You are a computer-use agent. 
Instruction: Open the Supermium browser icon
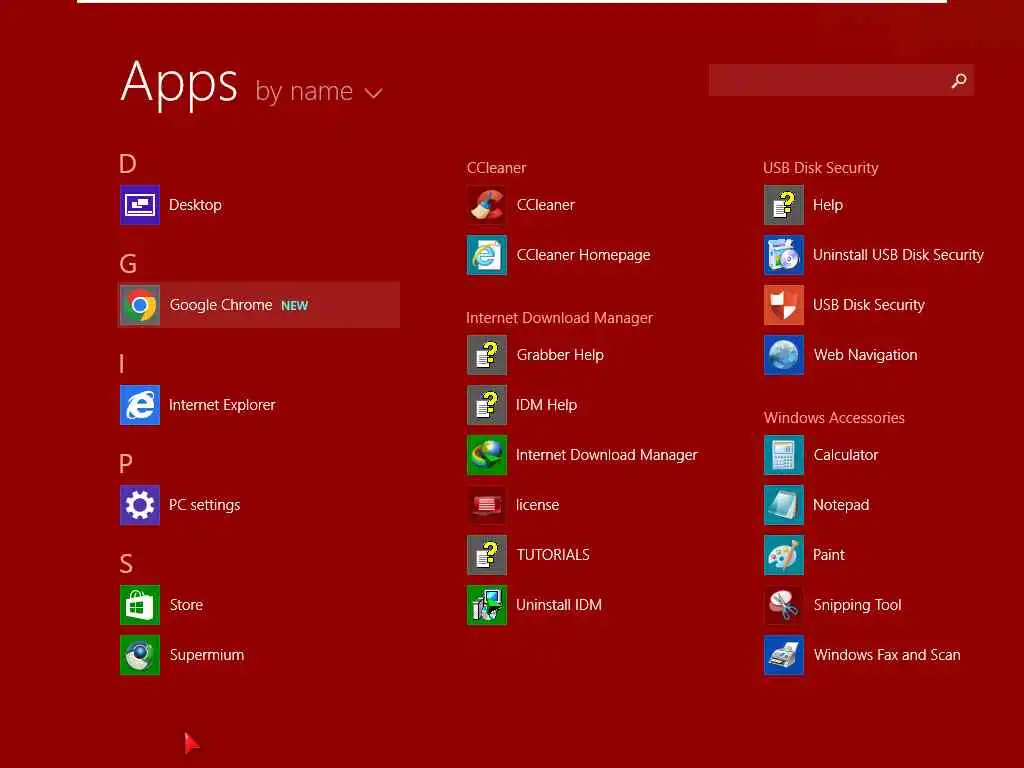pos(140,655)
